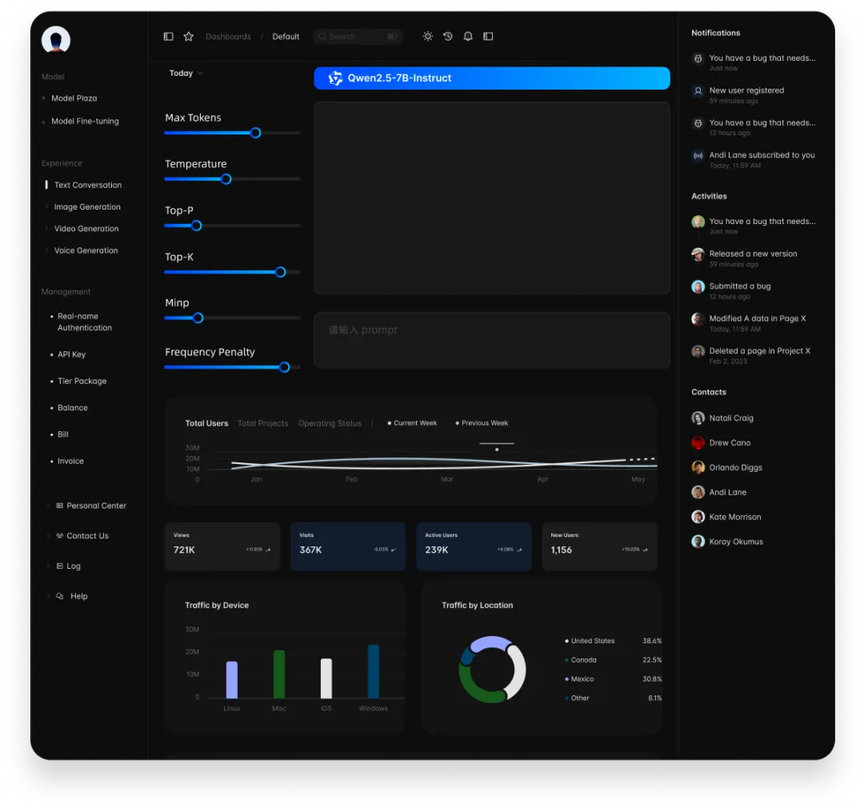864x808 pixels.
Task: Click the New Users 1,156 card
Action: point(600,546)
